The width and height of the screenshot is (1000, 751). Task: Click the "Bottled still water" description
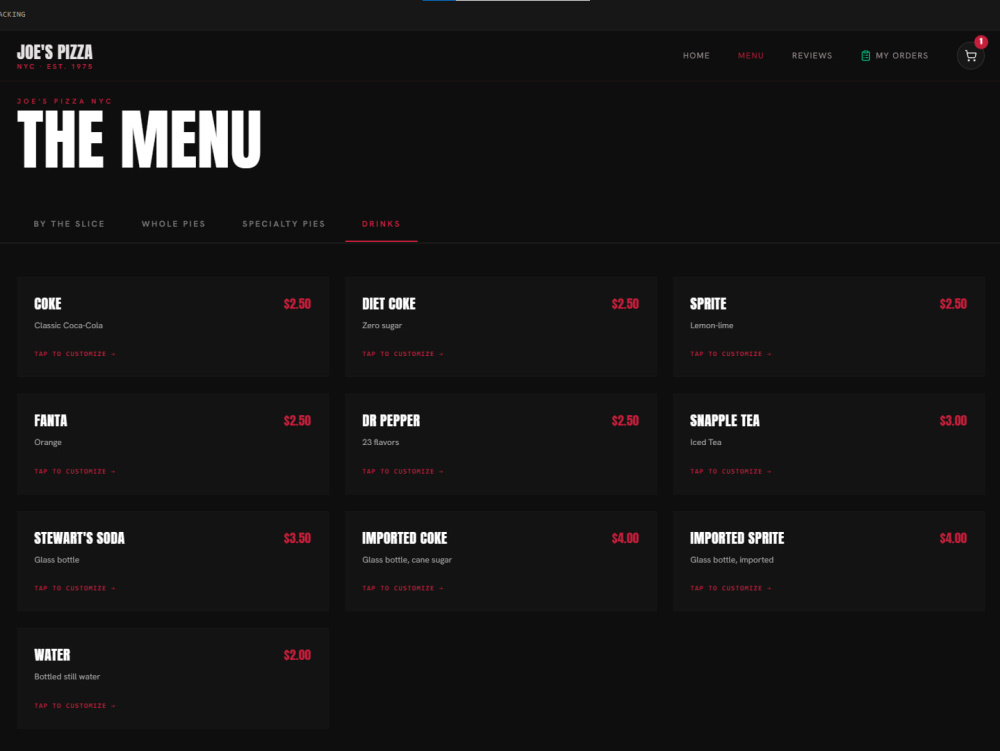coord(67,676)
